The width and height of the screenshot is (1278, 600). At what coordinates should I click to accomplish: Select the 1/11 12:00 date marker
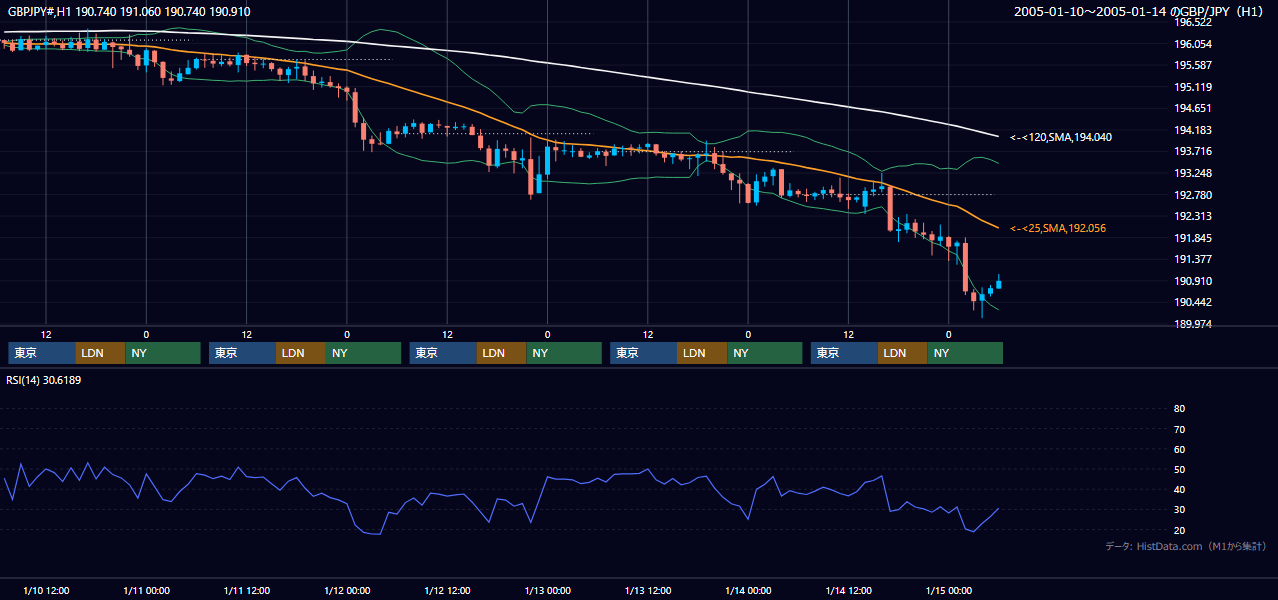[246, 590]
